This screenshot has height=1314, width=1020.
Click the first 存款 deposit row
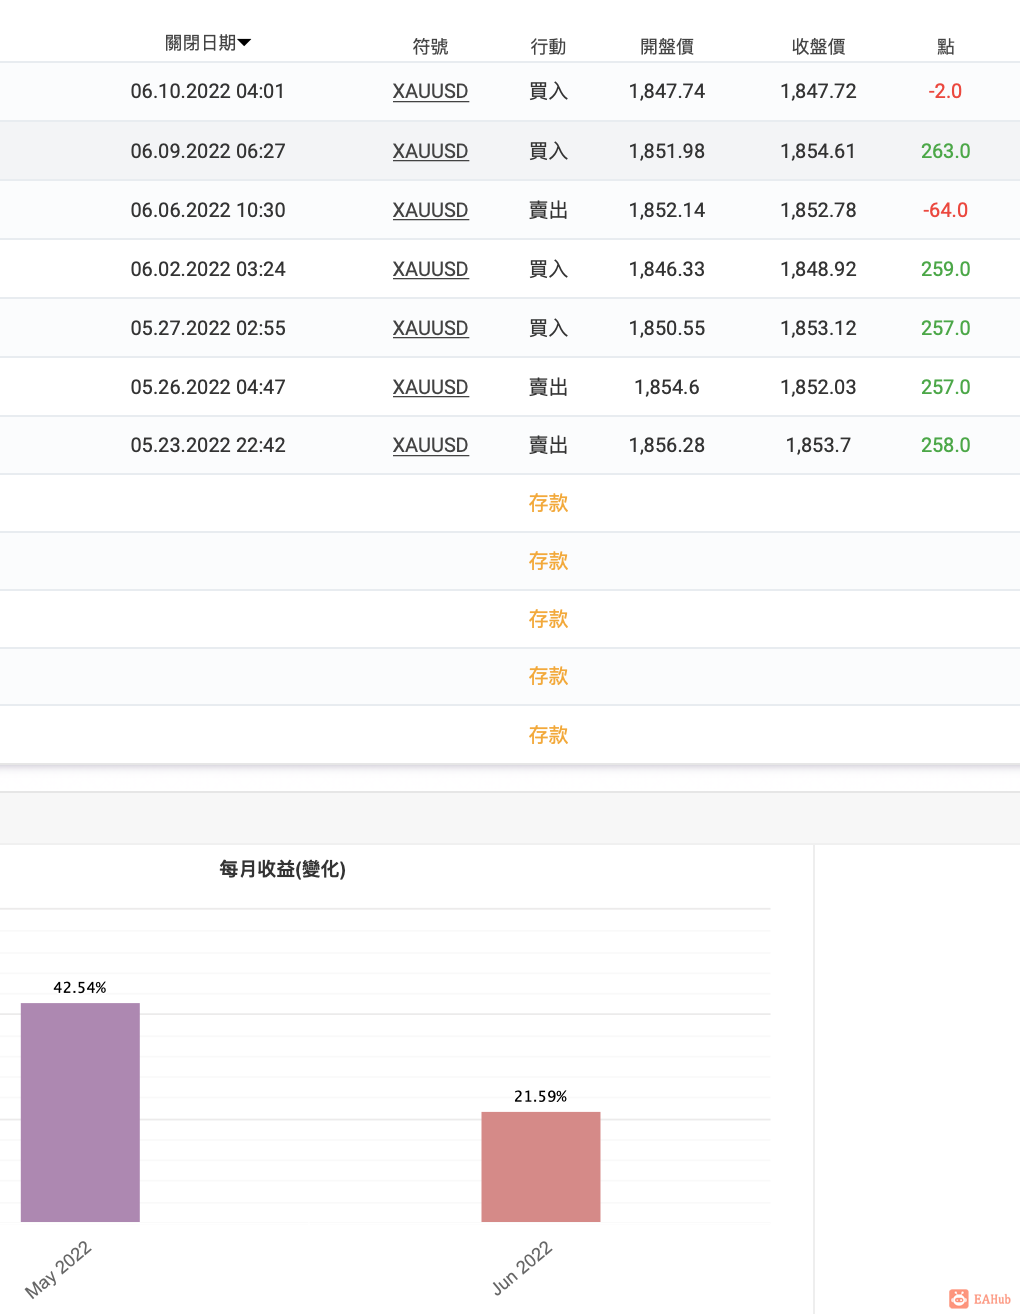(548, 503)
